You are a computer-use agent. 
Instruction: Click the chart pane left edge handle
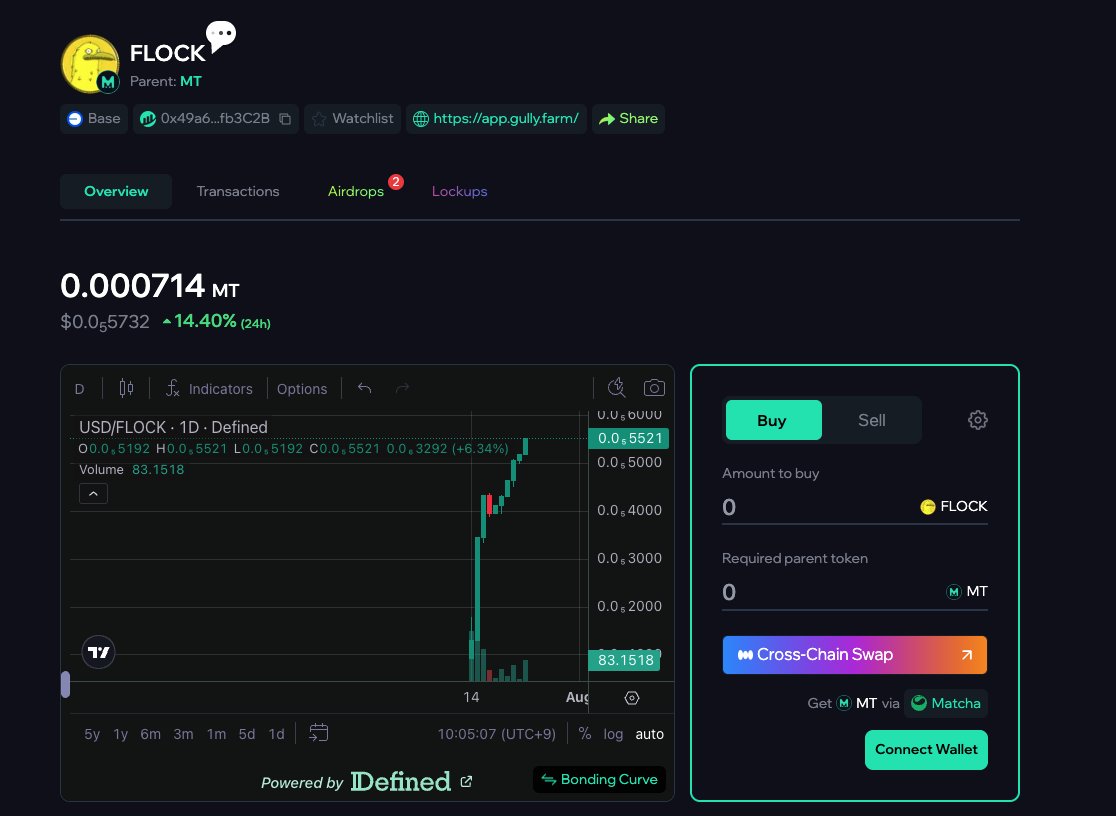65,684
